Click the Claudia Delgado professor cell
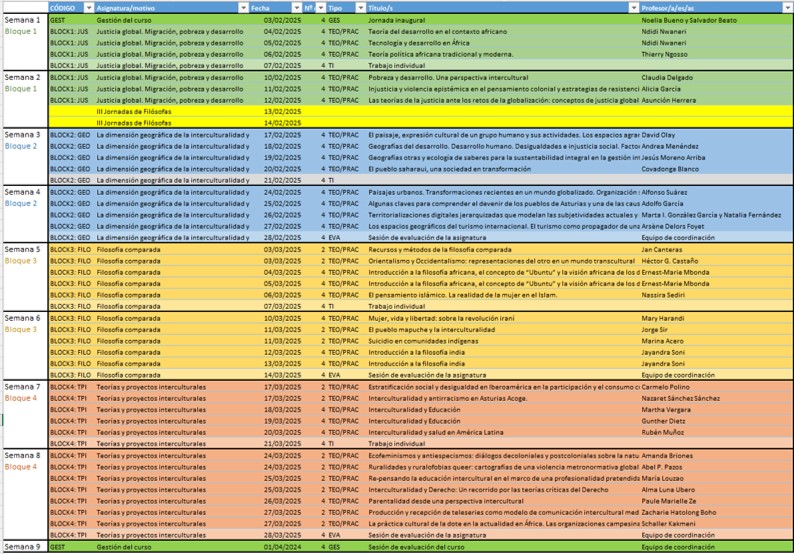The image size is (794, 554). point(669,77)
